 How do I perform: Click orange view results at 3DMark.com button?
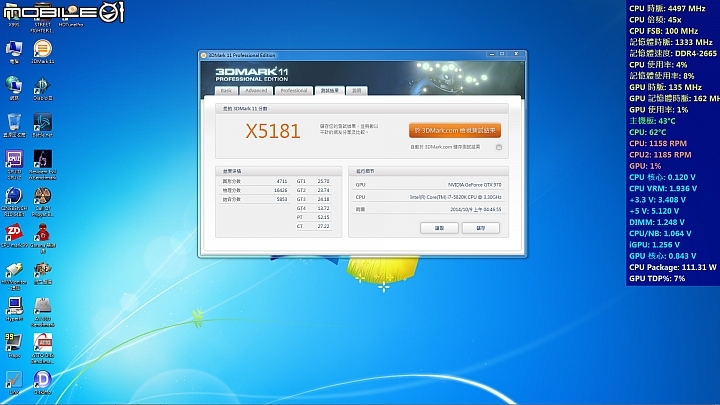(x=455, y=130)
